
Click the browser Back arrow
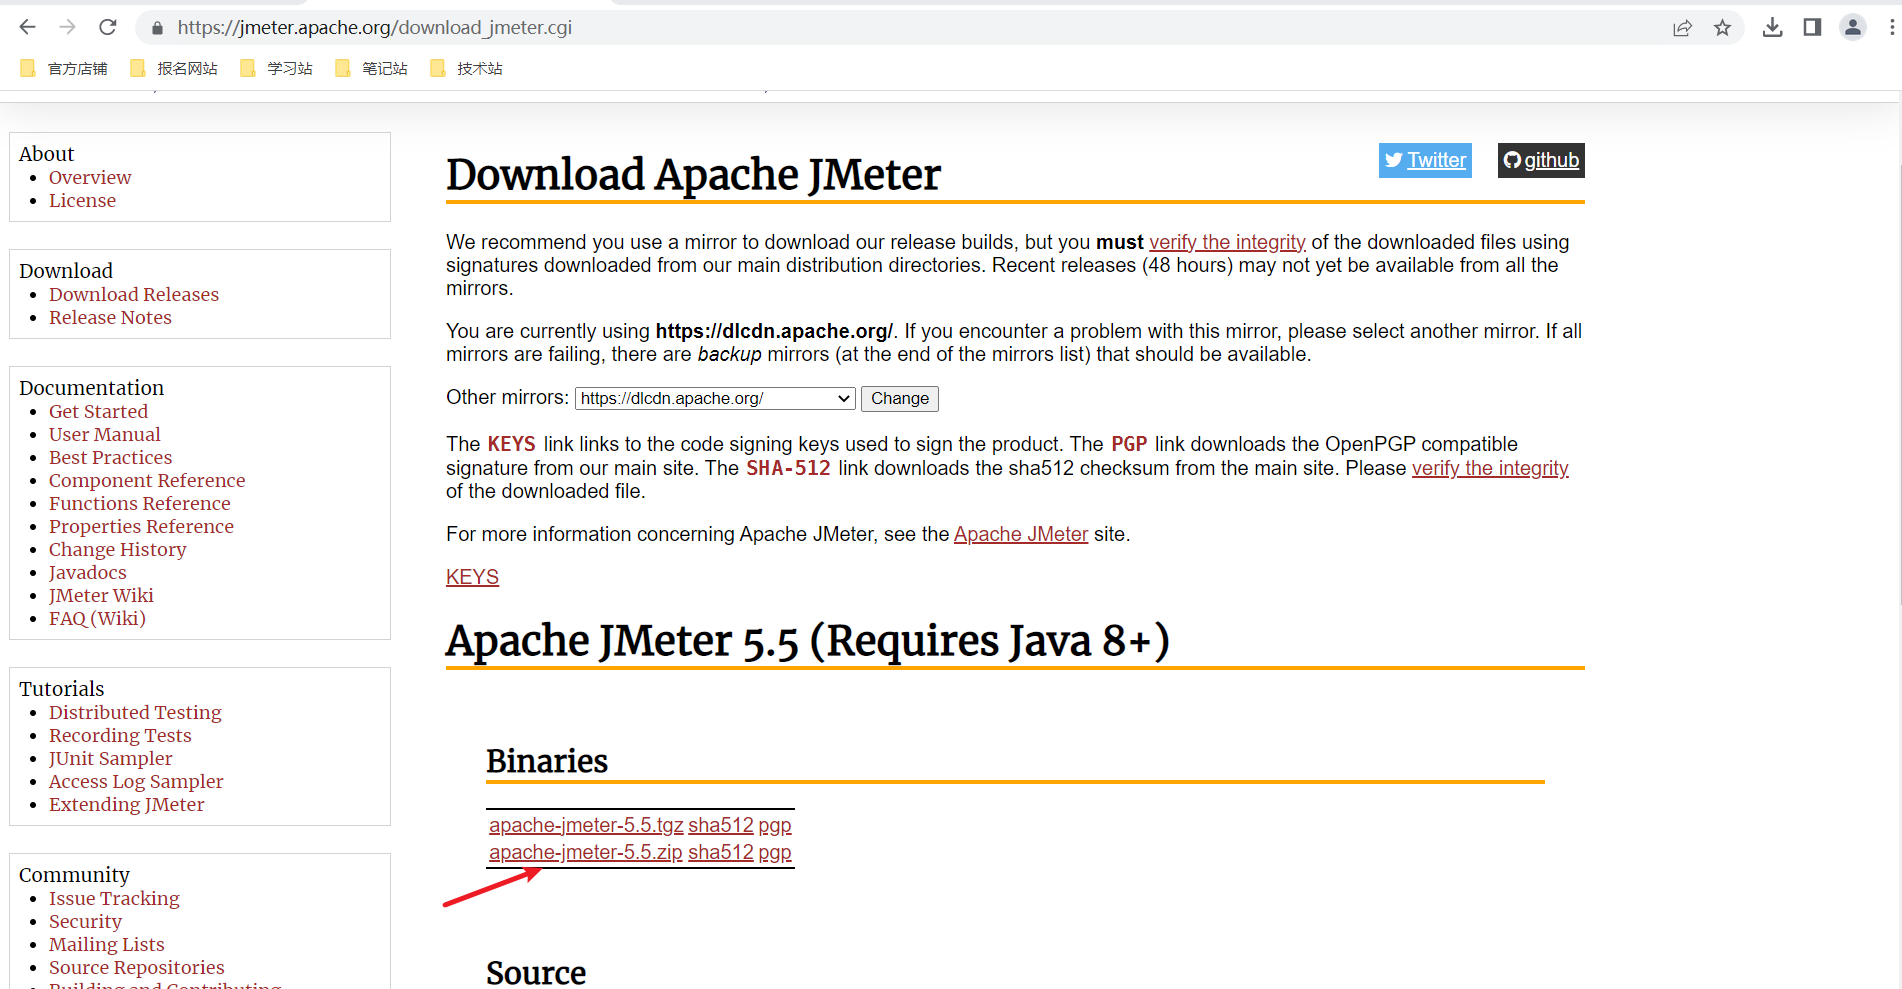tap(27, 27)
